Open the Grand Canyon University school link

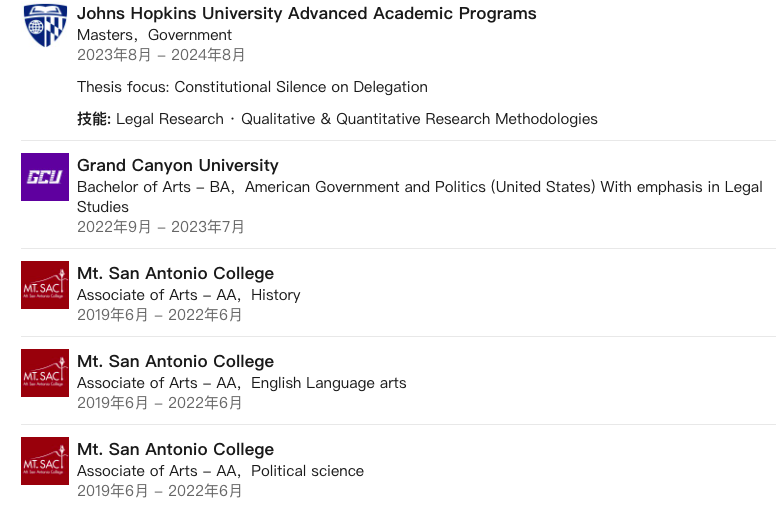177,166
